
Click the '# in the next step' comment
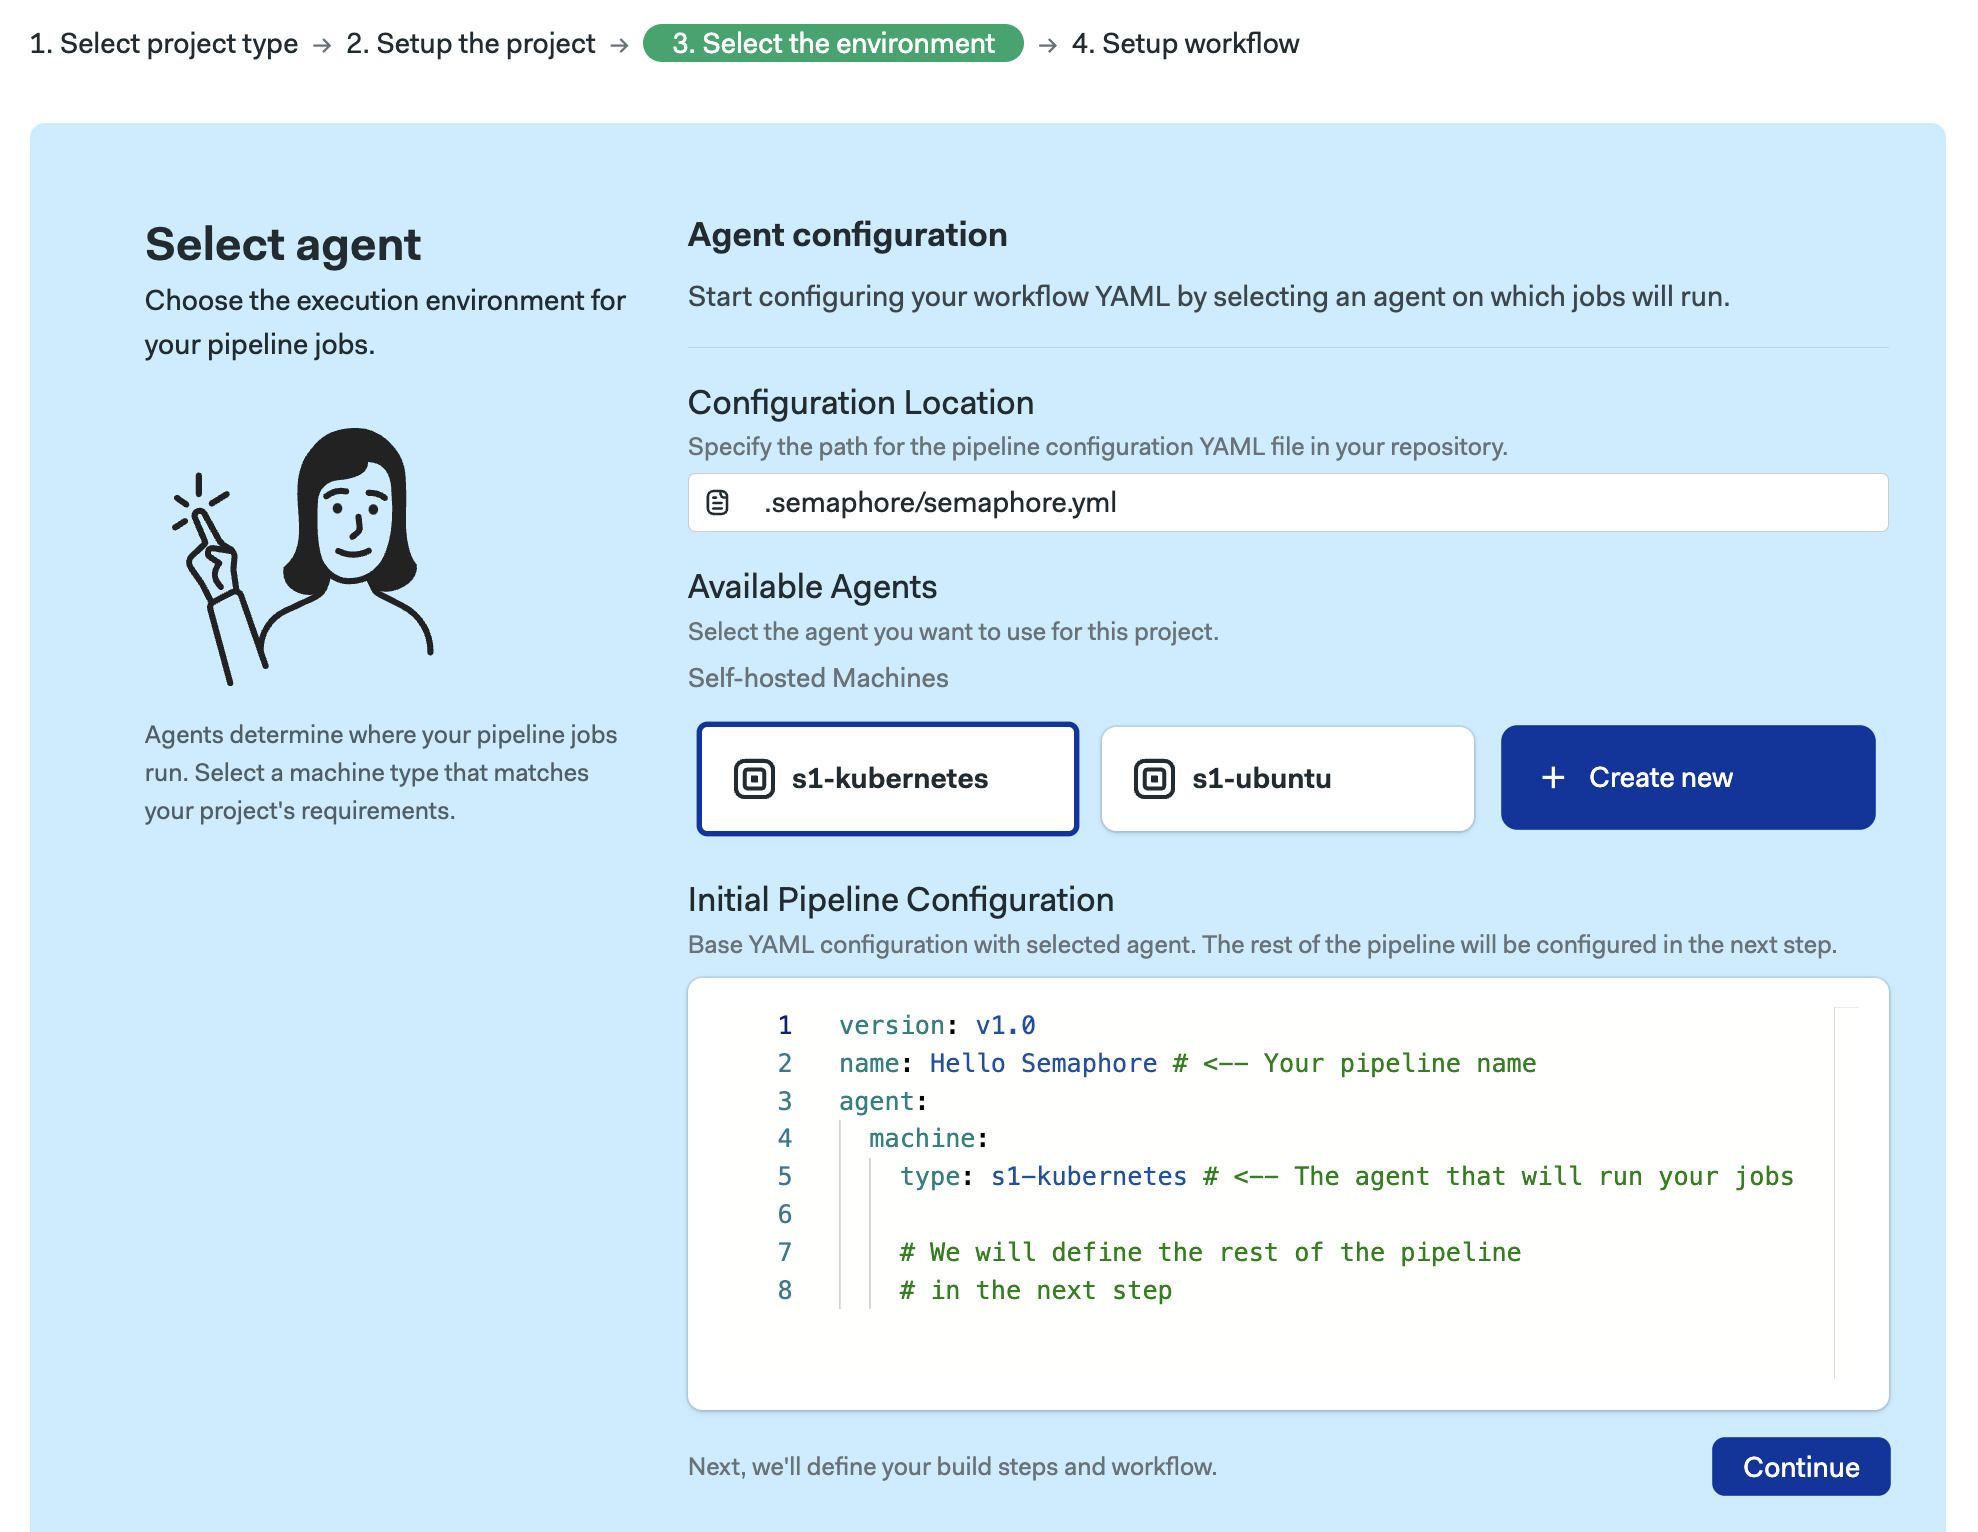coord(1035,1290)
